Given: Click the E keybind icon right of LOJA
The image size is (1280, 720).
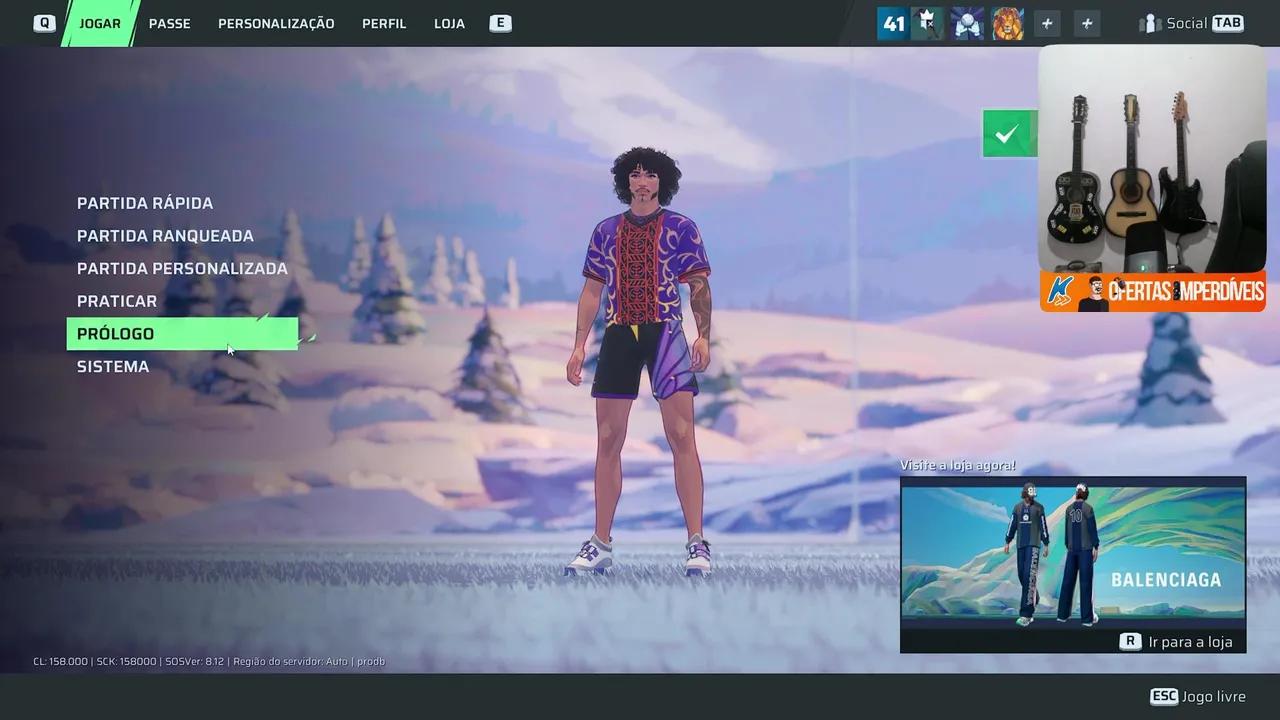Looking at the screenshot, I should tap(500, 22).
